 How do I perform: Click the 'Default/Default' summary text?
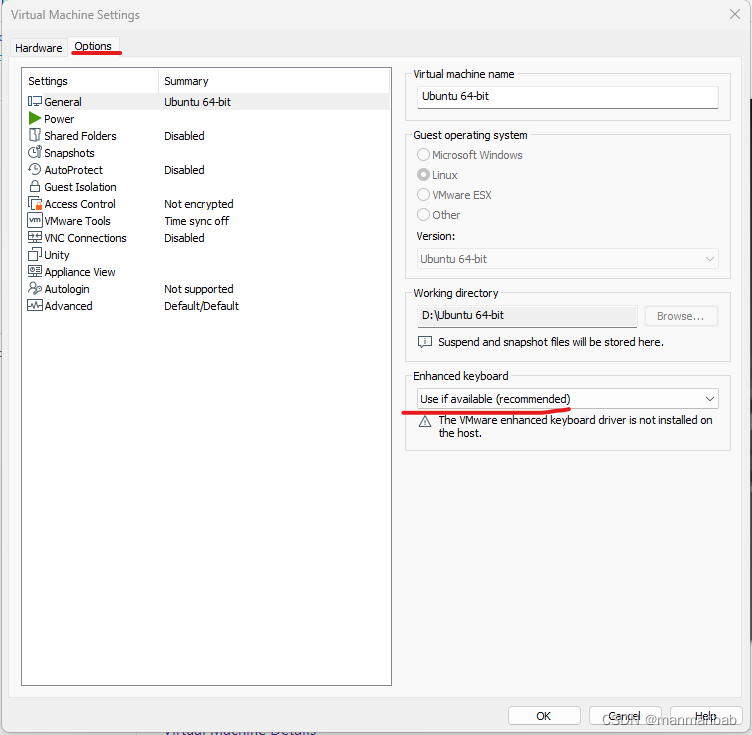coord(201,306)
